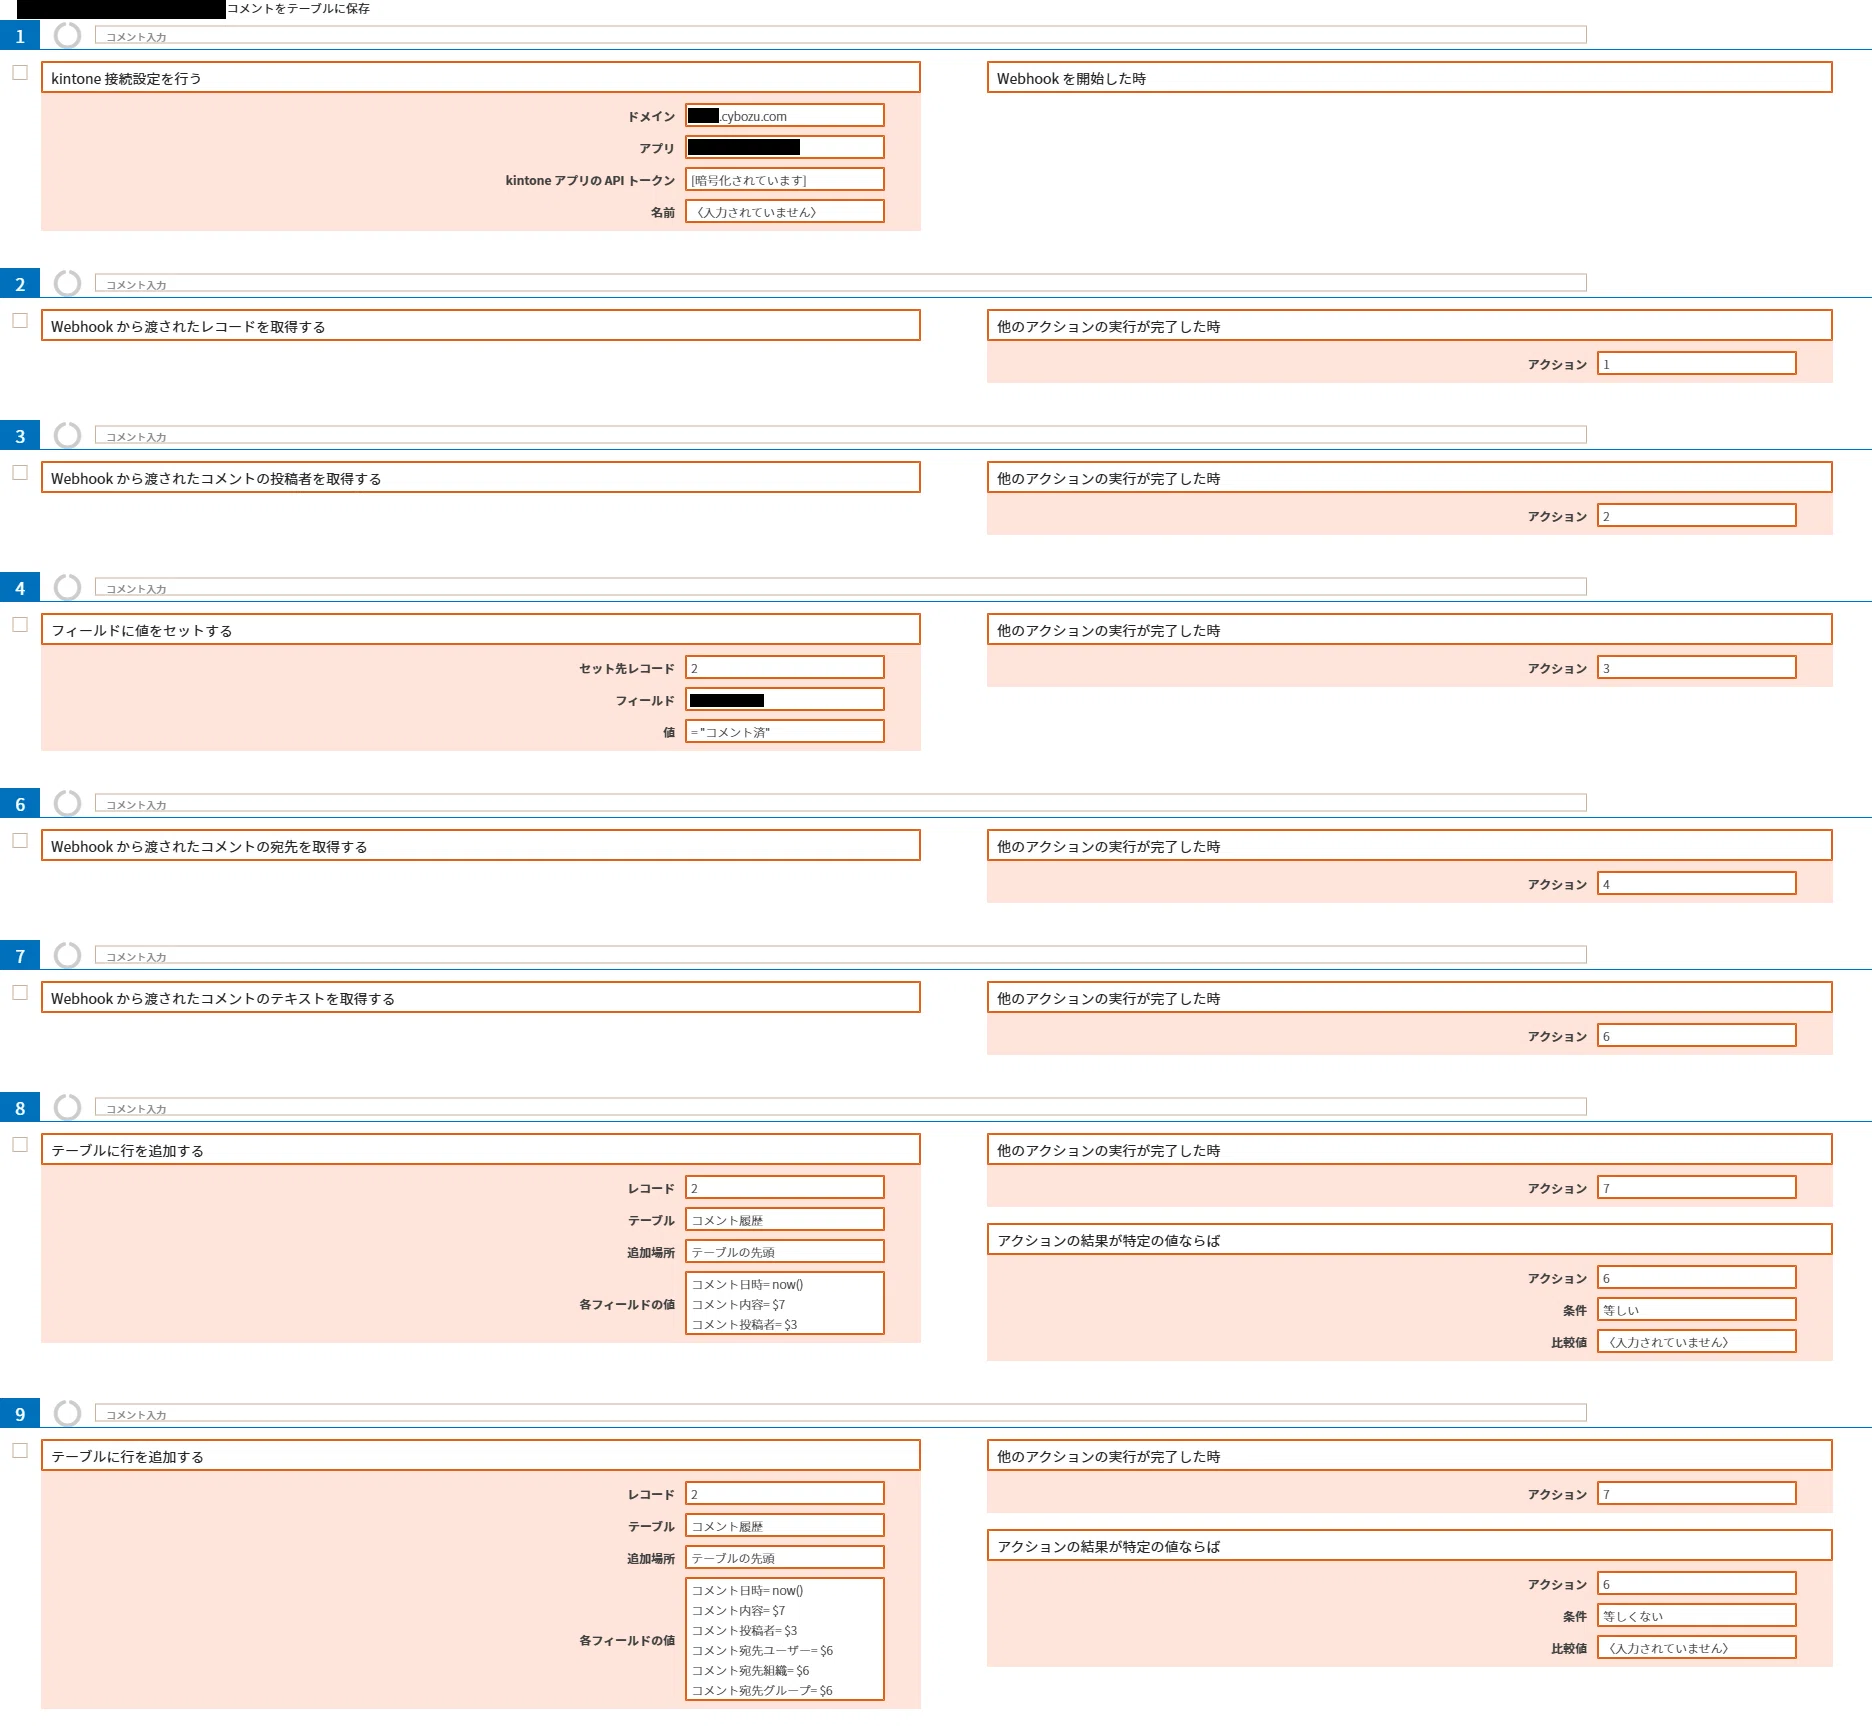Click the title 'コメントをテーブルに保存'
The image size is (1872, 1726).
[299, 8]
